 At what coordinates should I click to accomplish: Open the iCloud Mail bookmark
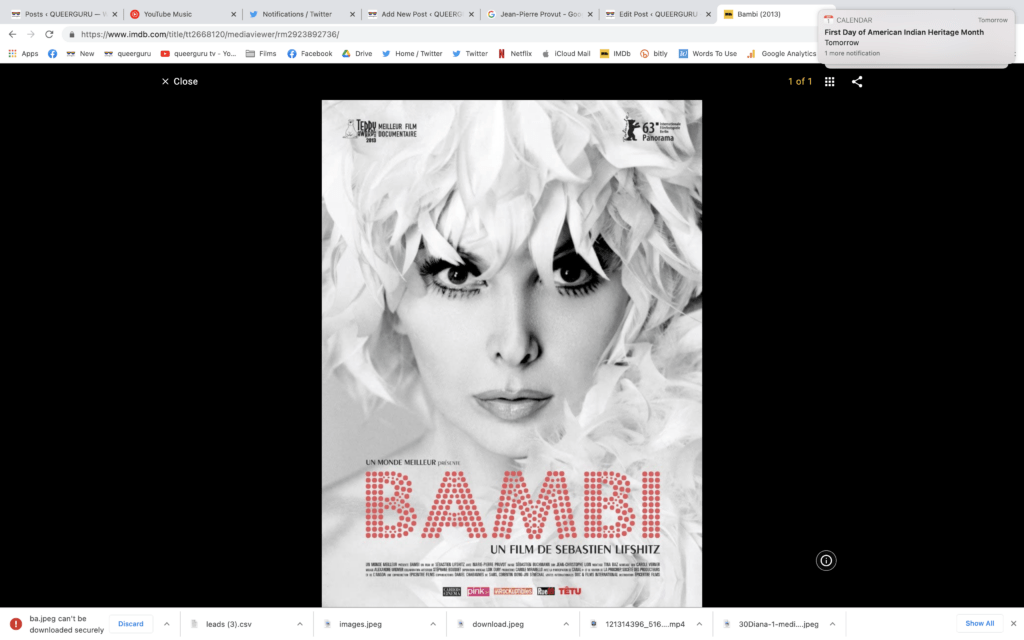[566, 54]
